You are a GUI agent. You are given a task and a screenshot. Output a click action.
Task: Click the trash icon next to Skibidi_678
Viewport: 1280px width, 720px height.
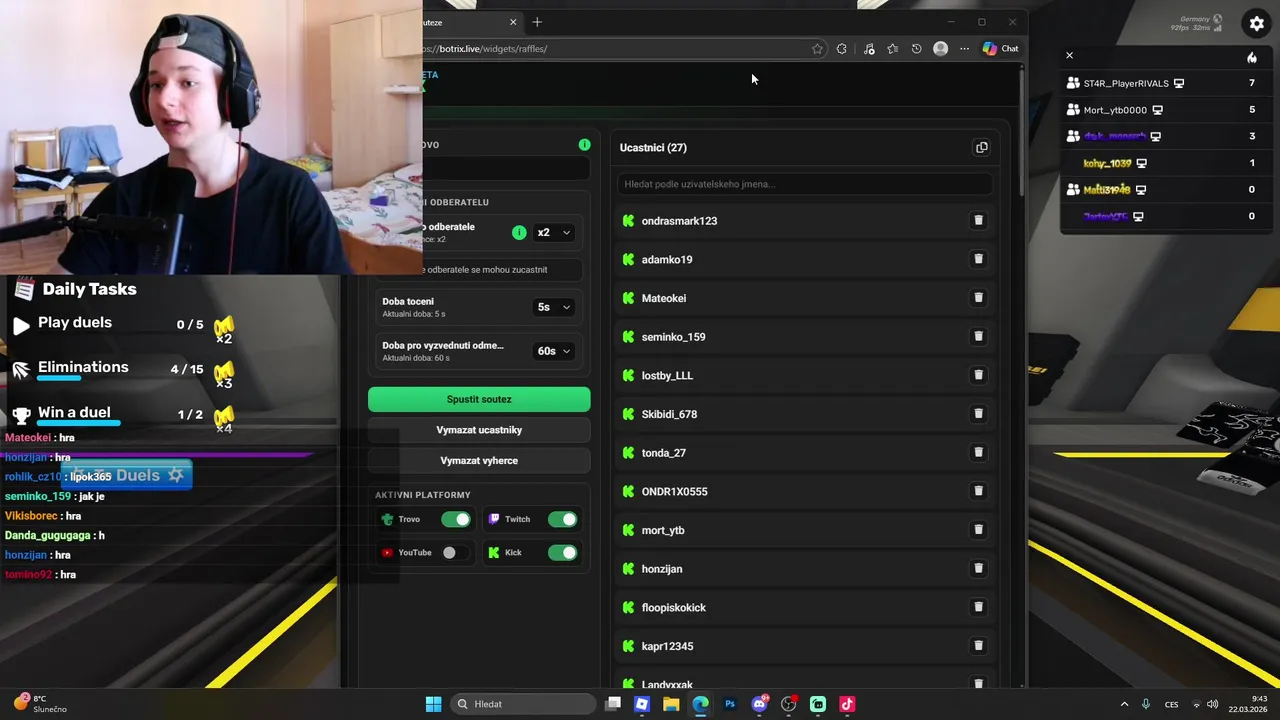[x=979, y=413]
